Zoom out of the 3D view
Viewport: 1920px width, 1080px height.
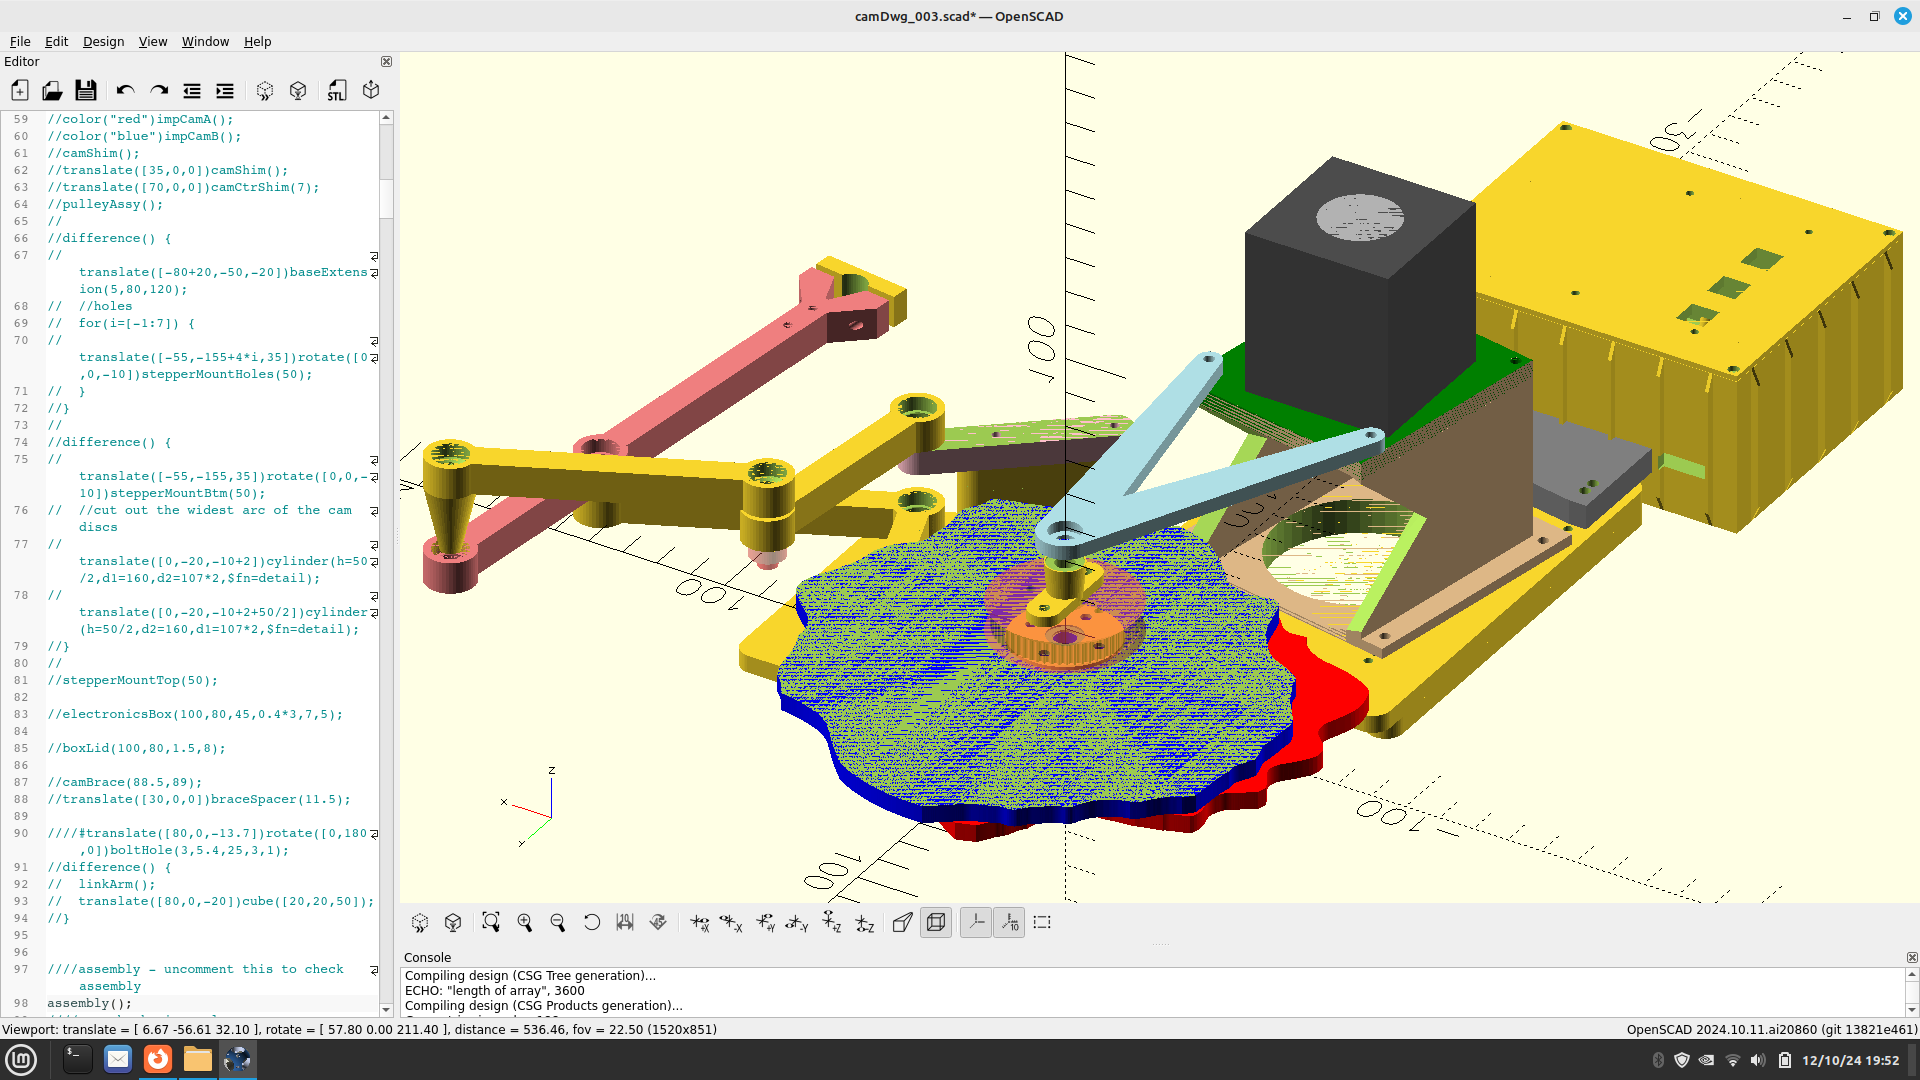pyautogui.click(x=558, y=922)
